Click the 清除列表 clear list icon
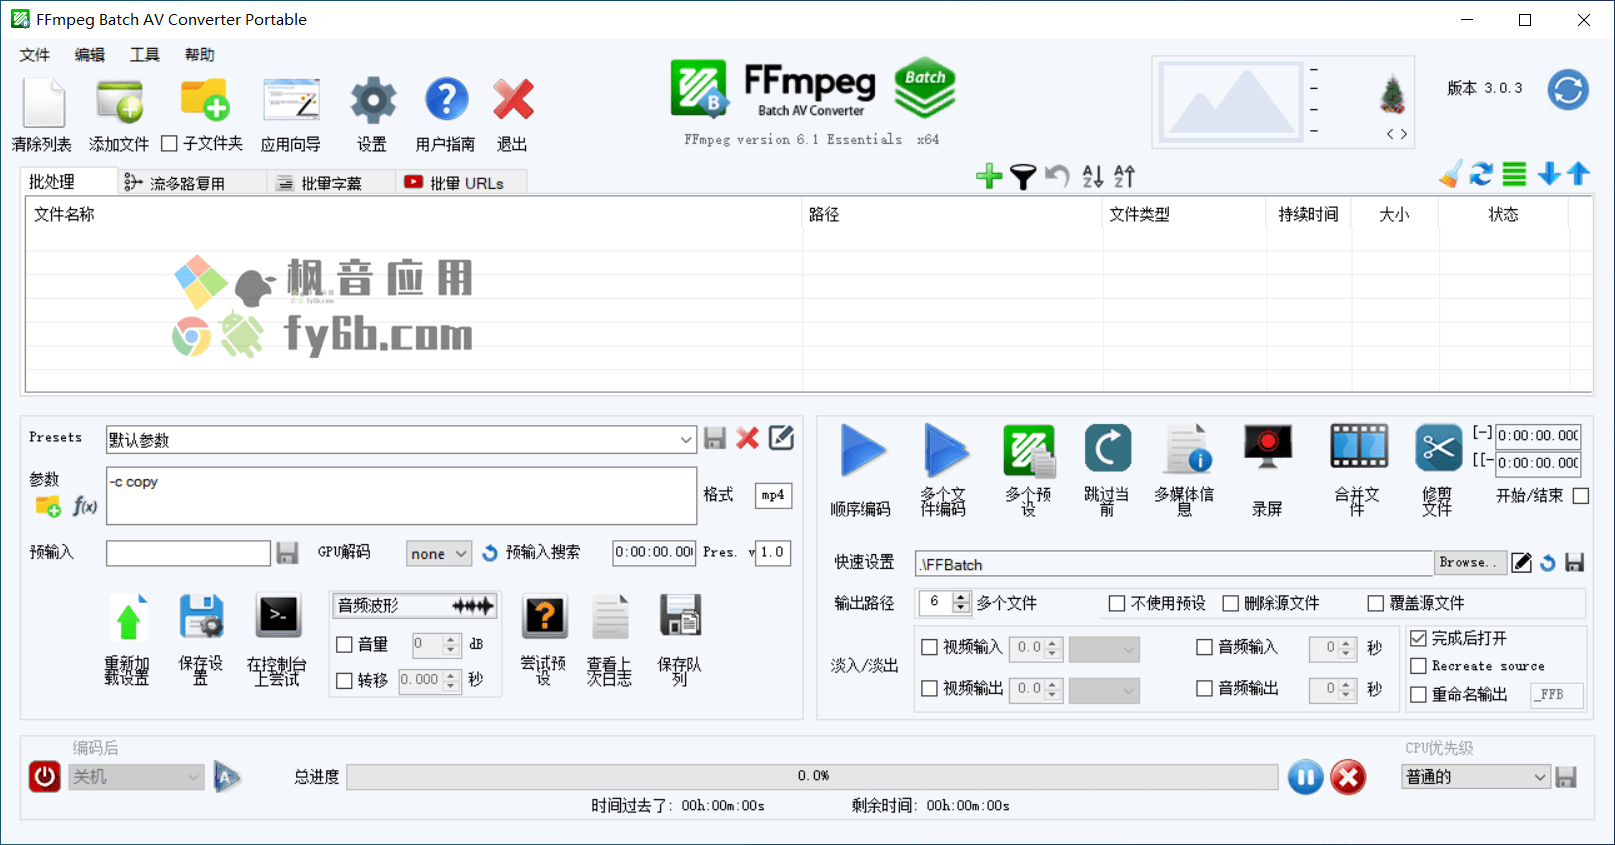This screenshot has width=1615, height=845. (x=43, y=103)
